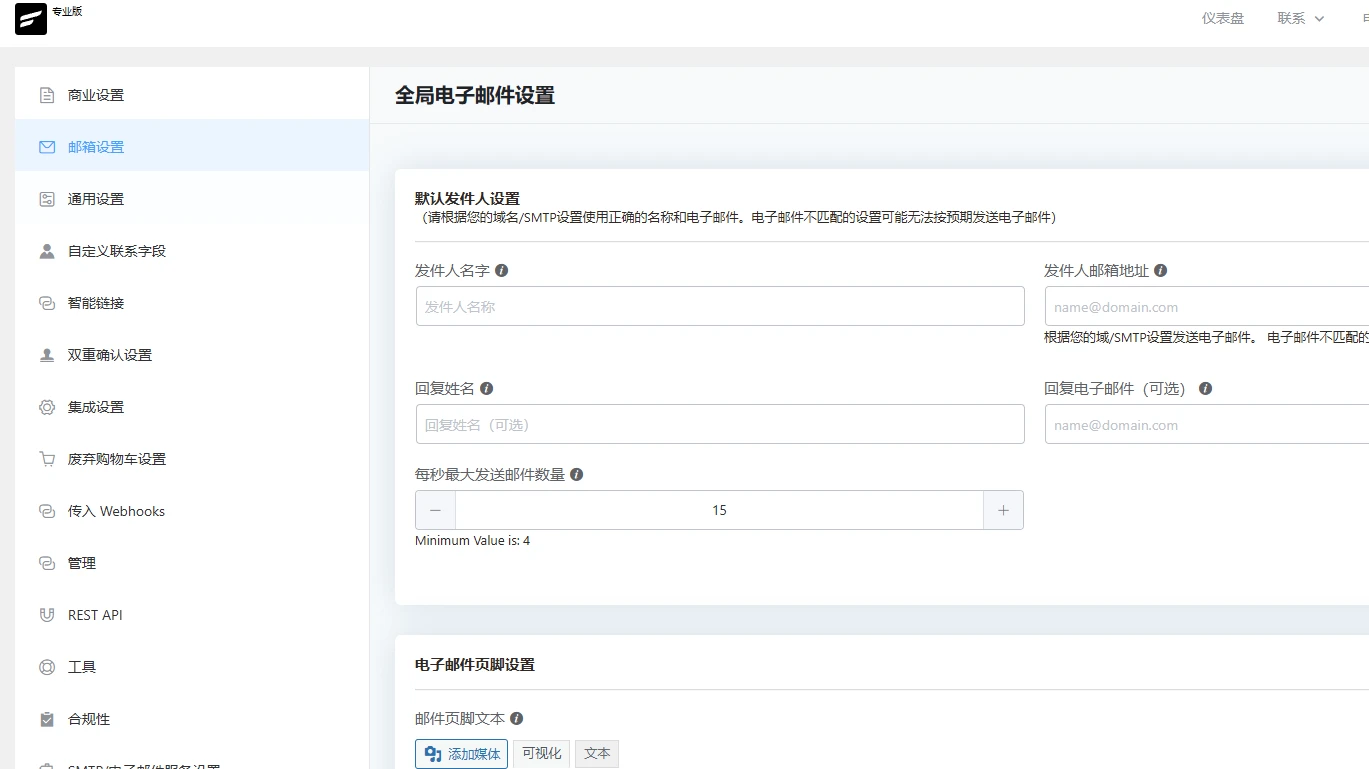Click the 添加媒体 button
This screenshot has height=769, width=1369.
[x=461, y=753]
